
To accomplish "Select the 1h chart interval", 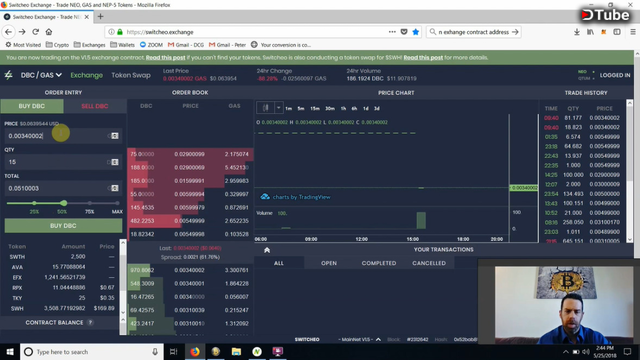I will tap(343, 109).
